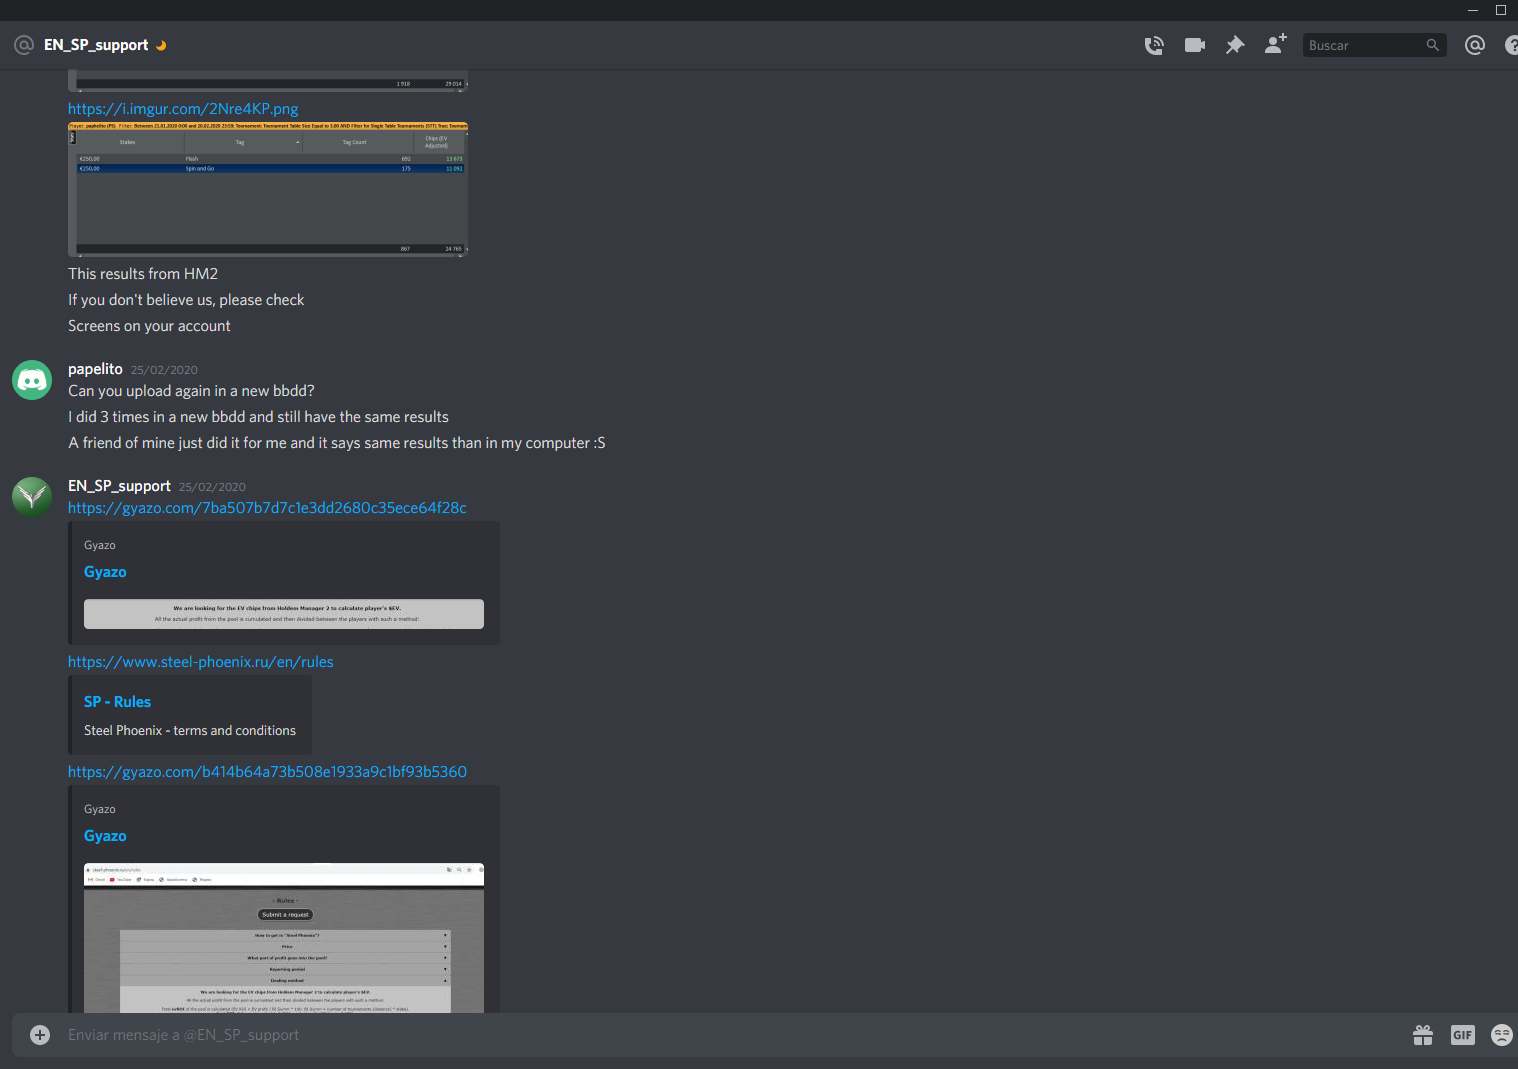The width and height of the screenshot is (1518, 1069).
Task: Add friends to this DM
Action: tap(1275, 44)
